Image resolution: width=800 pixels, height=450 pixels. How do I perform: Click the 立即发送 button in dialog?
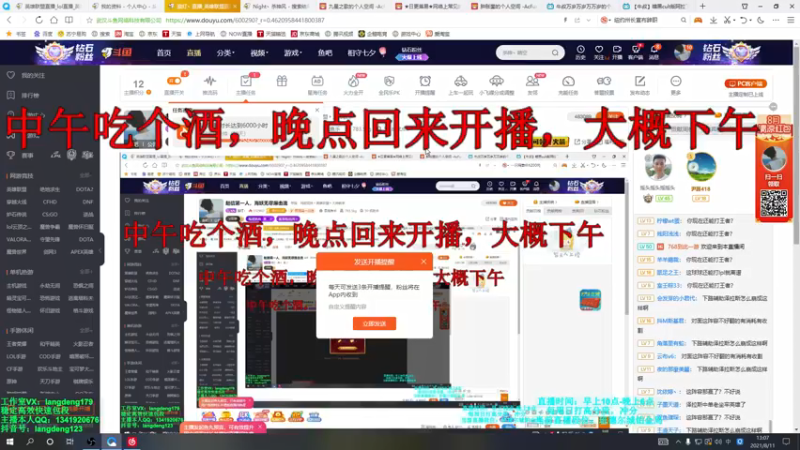coord(374,323)
